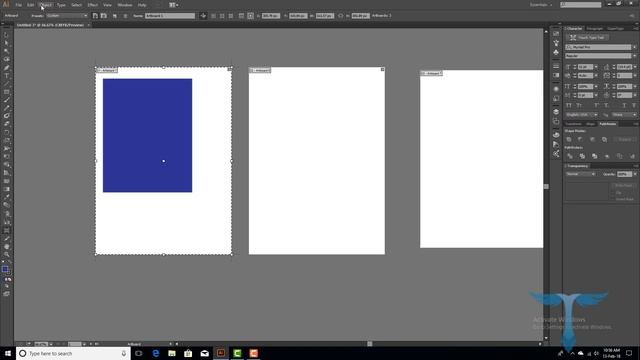Open the Stroke panel from the dock

click(556, 66)
